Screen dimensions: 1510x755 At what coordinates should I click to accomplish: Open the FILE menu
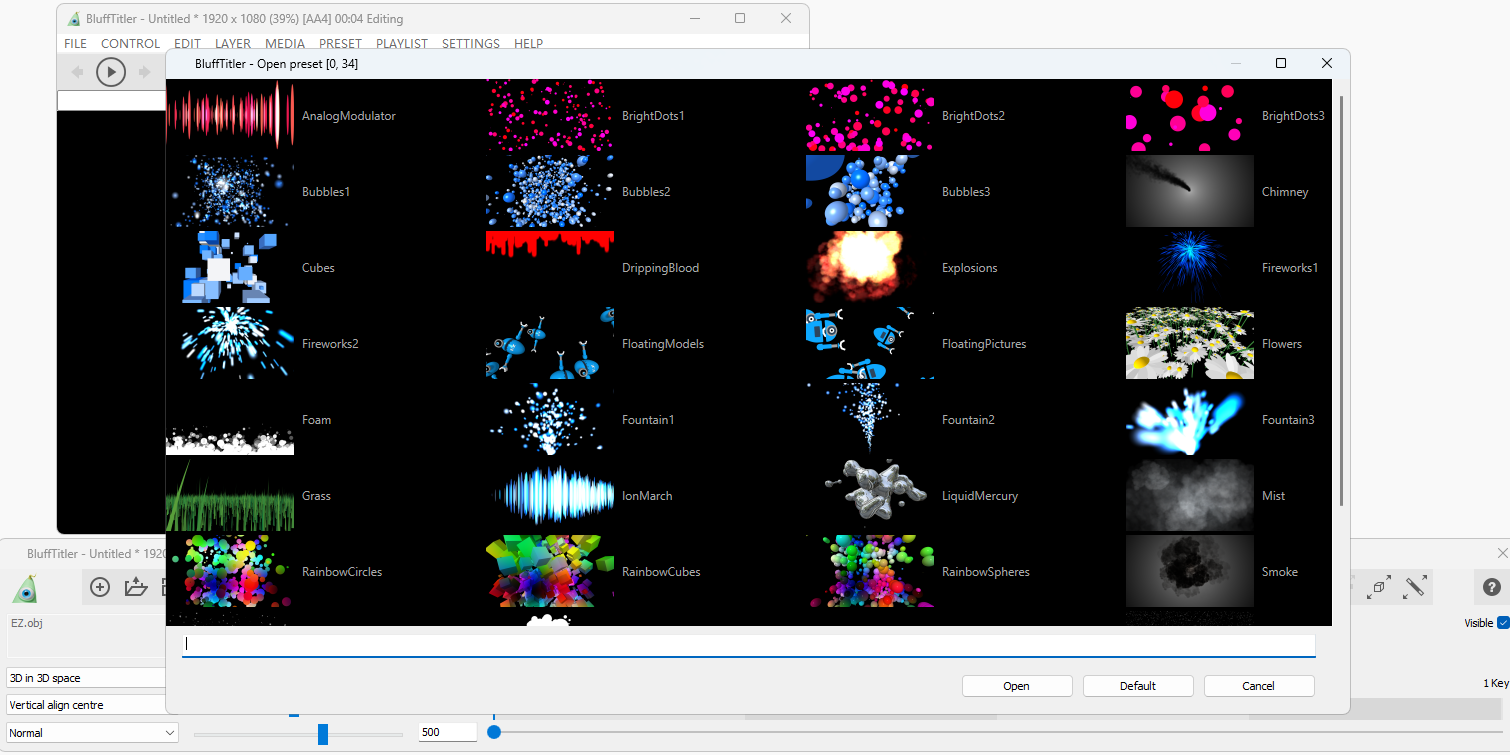click(x=75, y=44)
